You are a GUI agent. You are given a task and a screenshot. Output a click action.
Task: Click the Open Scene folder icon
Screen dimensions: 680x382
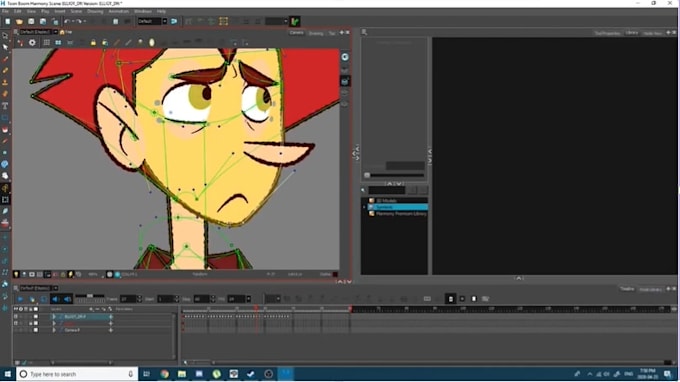tap(20, 21)
